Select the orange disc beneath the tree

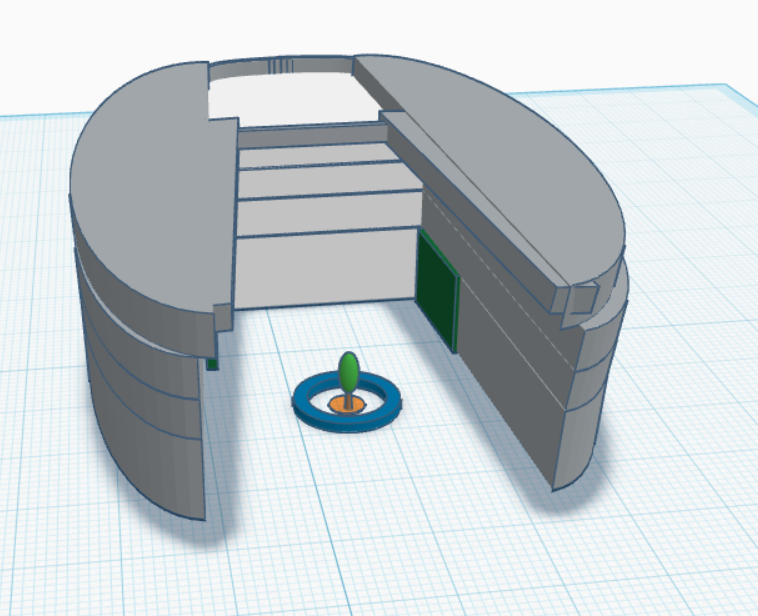347,405
